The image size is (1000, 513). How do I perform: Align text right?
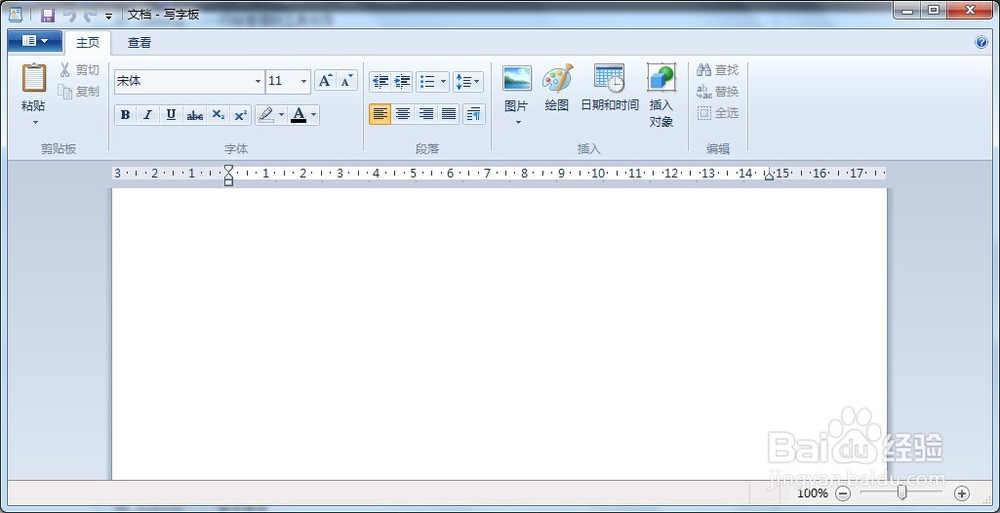[426, 114]
